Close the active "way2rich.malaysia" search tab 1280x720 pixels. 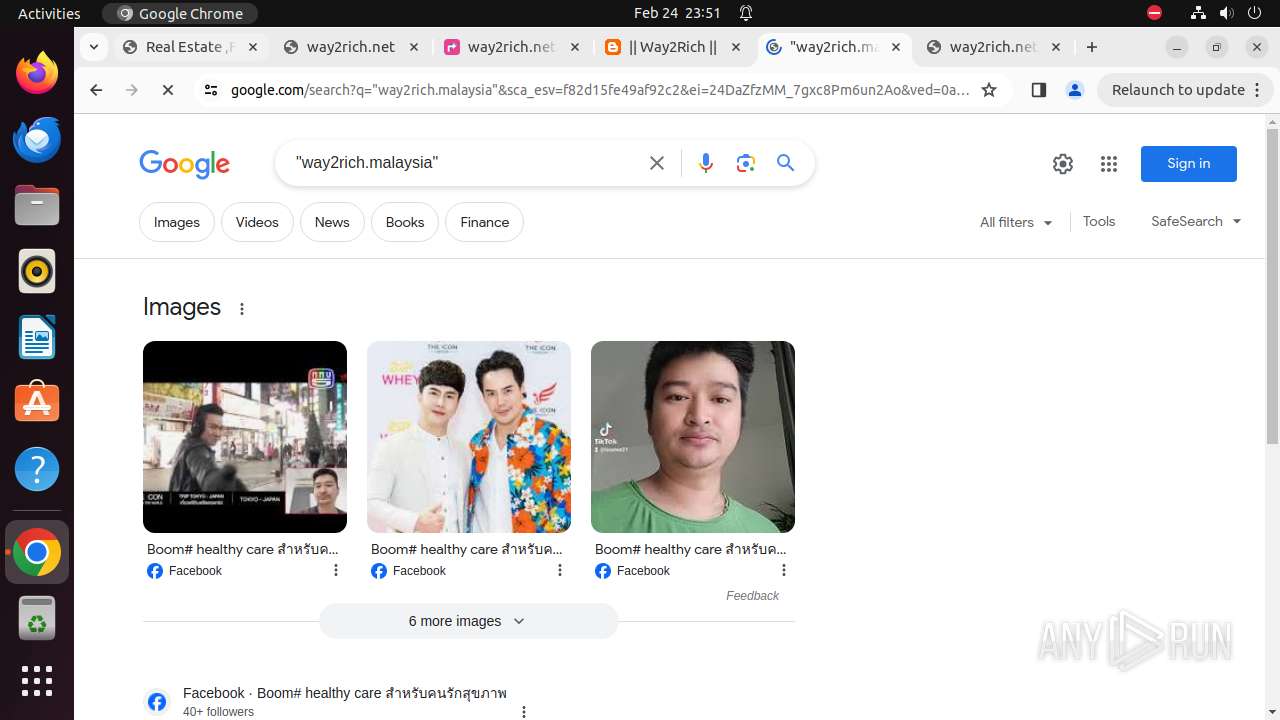pos(896,47)
